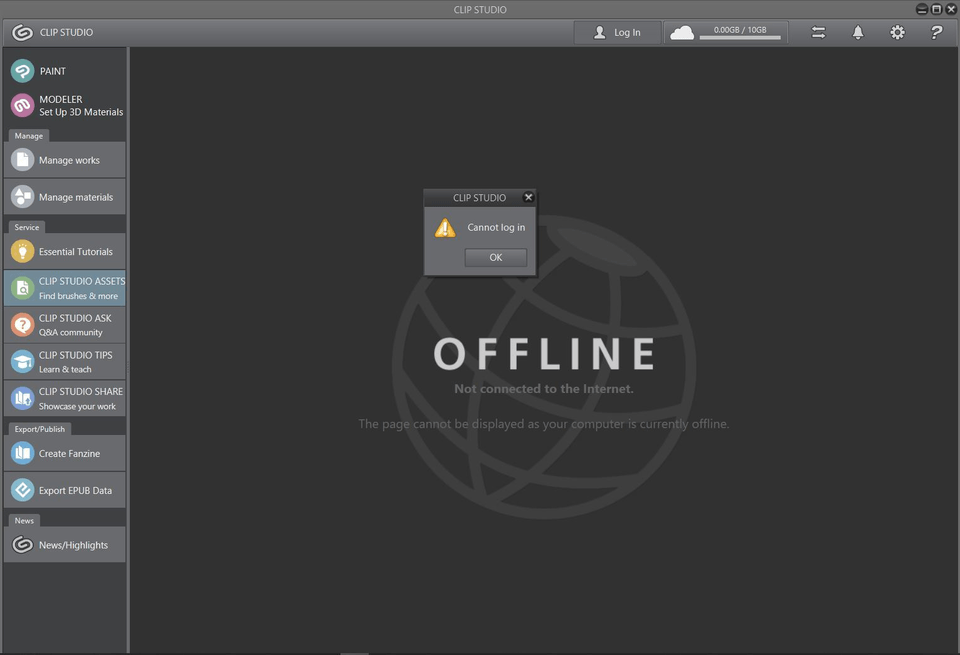Image resolution: width=960 pixels, height=655 pixels.
Task: Click 'Not connected to the Internet.' text
Action: [x=544, y=389]
